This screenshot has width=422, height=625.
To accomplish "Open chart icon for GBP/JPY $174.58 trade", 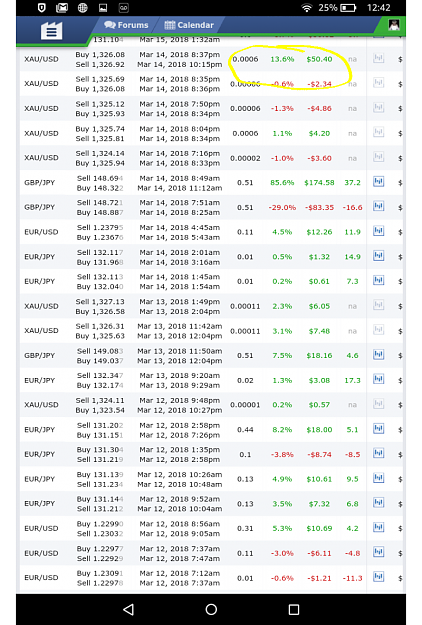I will (x=378, y=182).
